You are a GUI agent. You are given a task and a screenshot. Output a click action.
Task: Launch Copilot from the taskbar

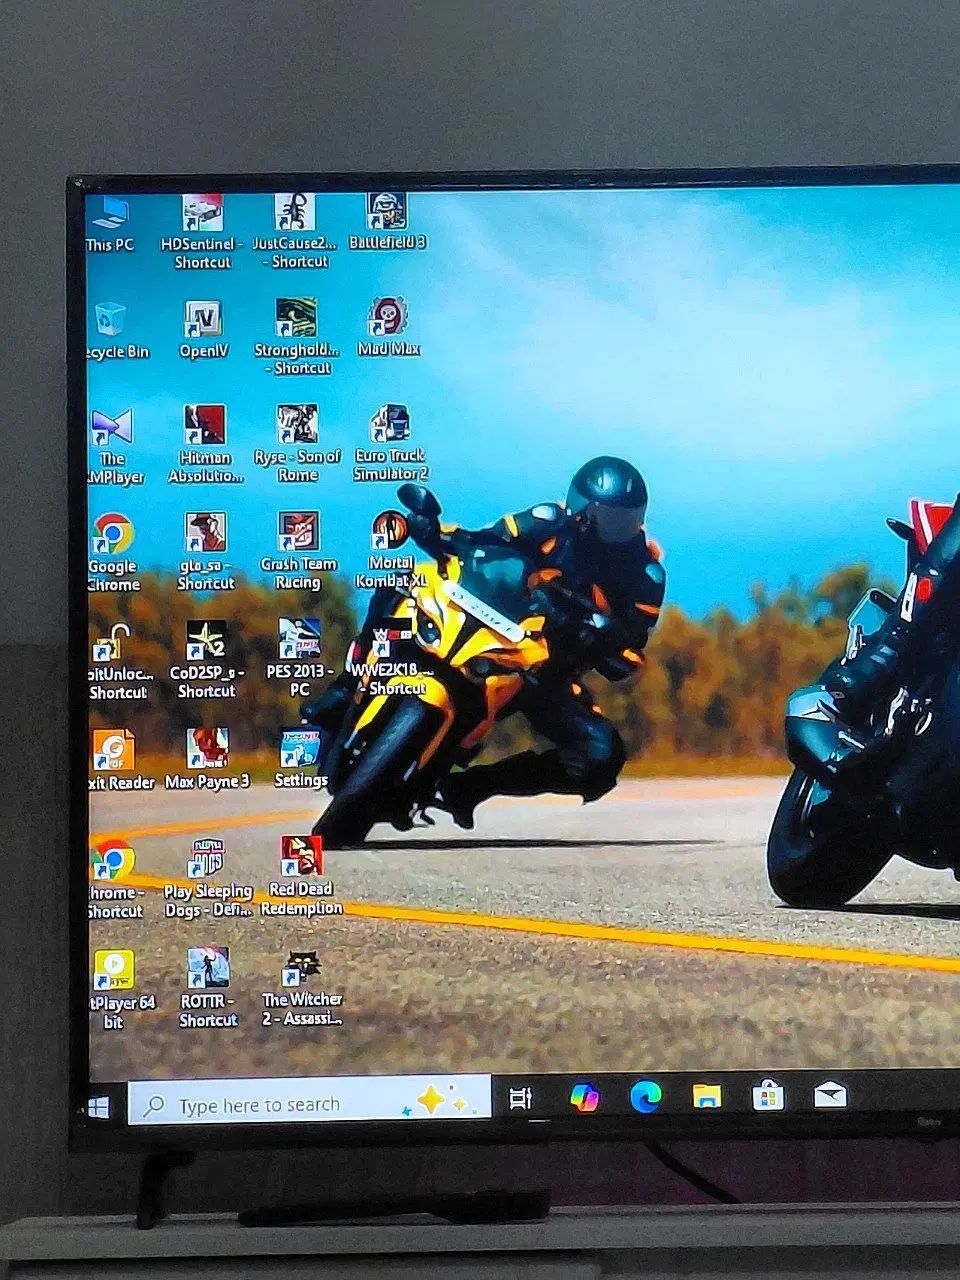(x=584, y=1097)
